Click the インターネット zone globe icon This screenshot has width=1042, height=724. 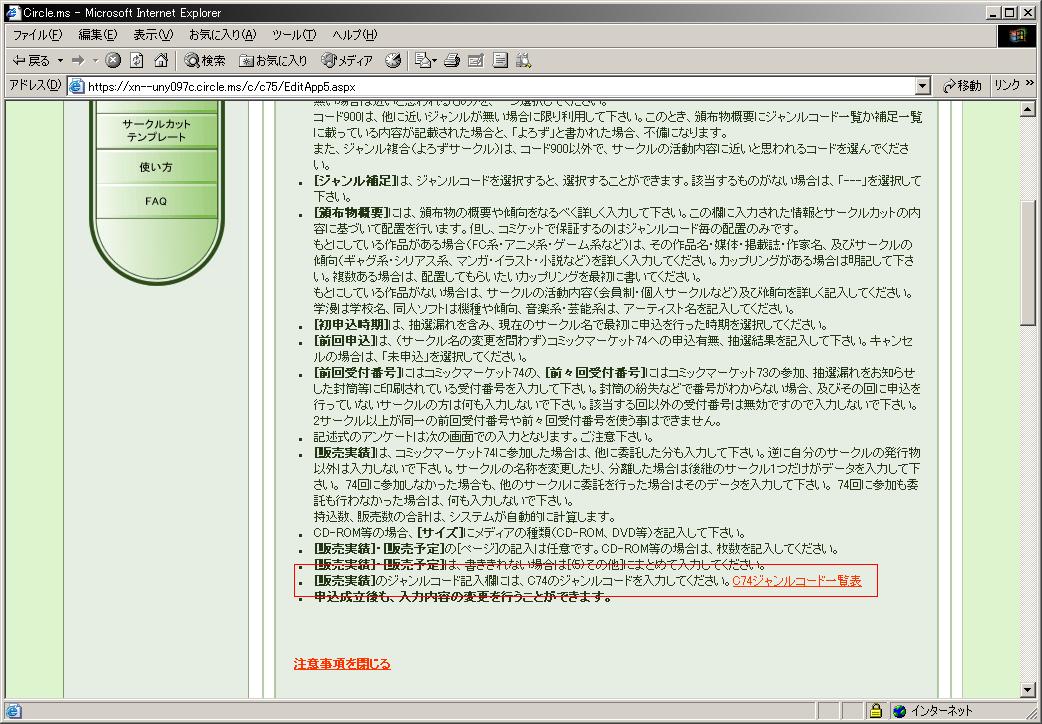pos(900,711)
